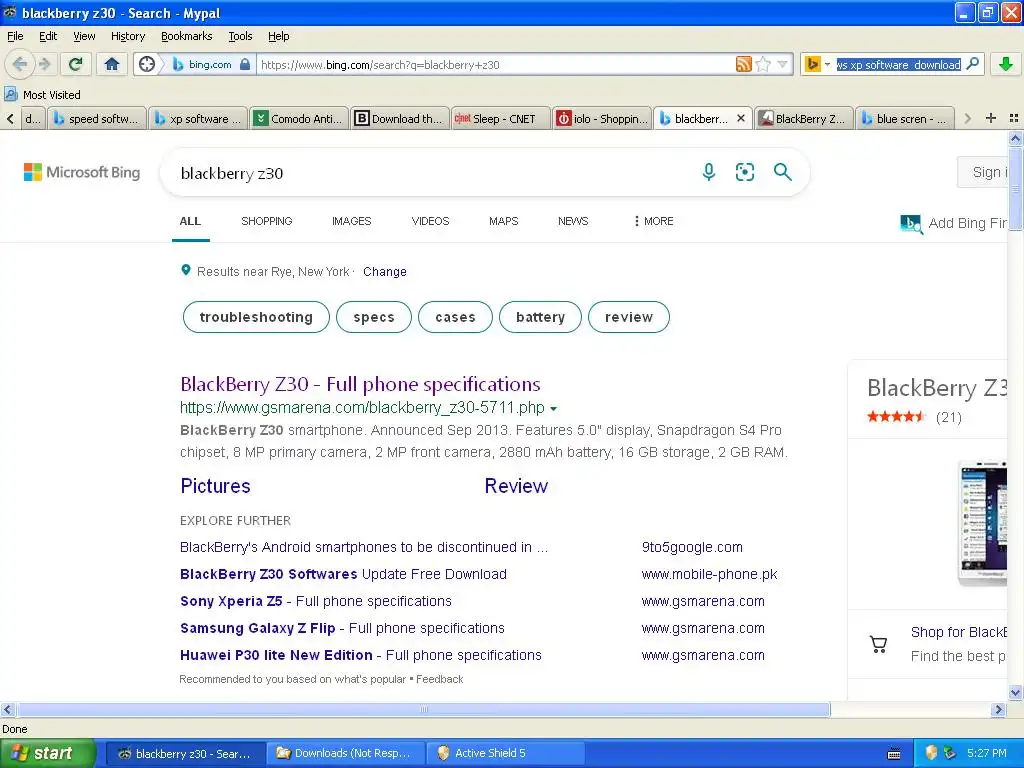Switch to the xp software tab
The image size is (1024, 768).
(199, 119)
